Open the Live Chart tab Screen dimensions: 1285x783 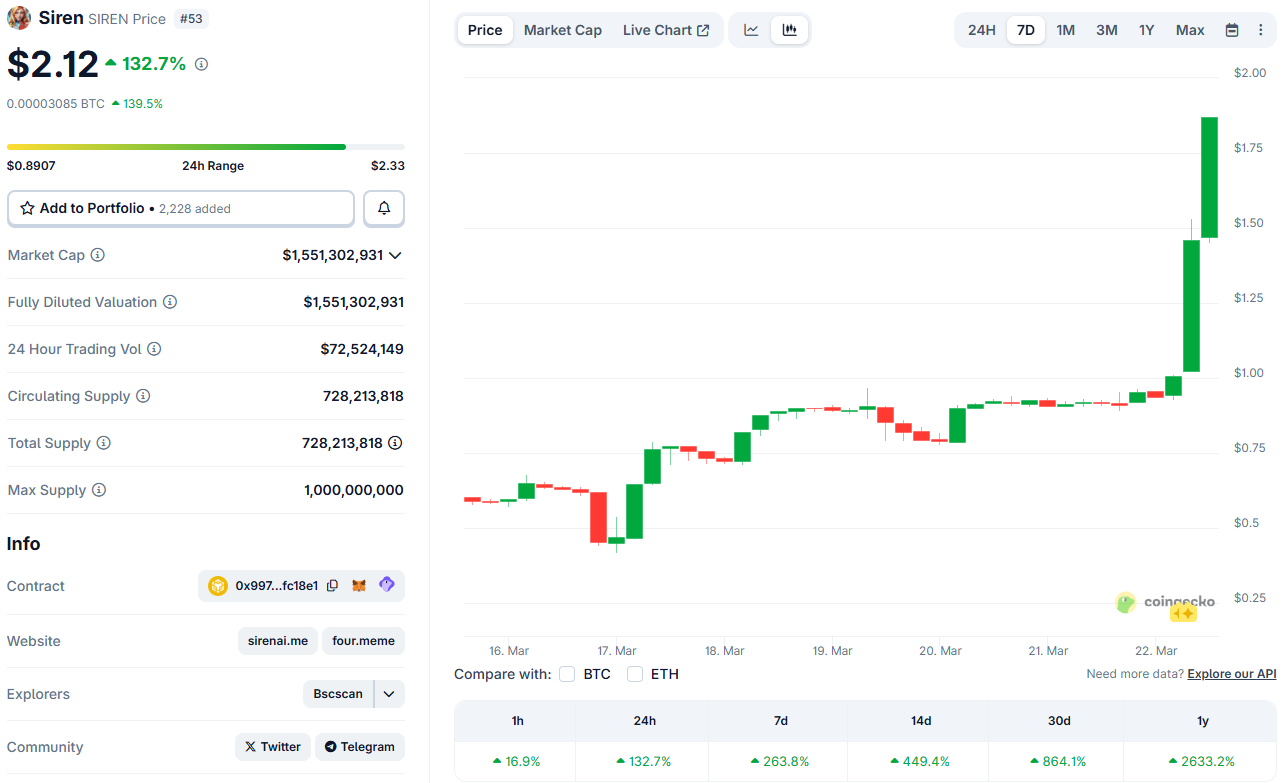click(659, 30)
